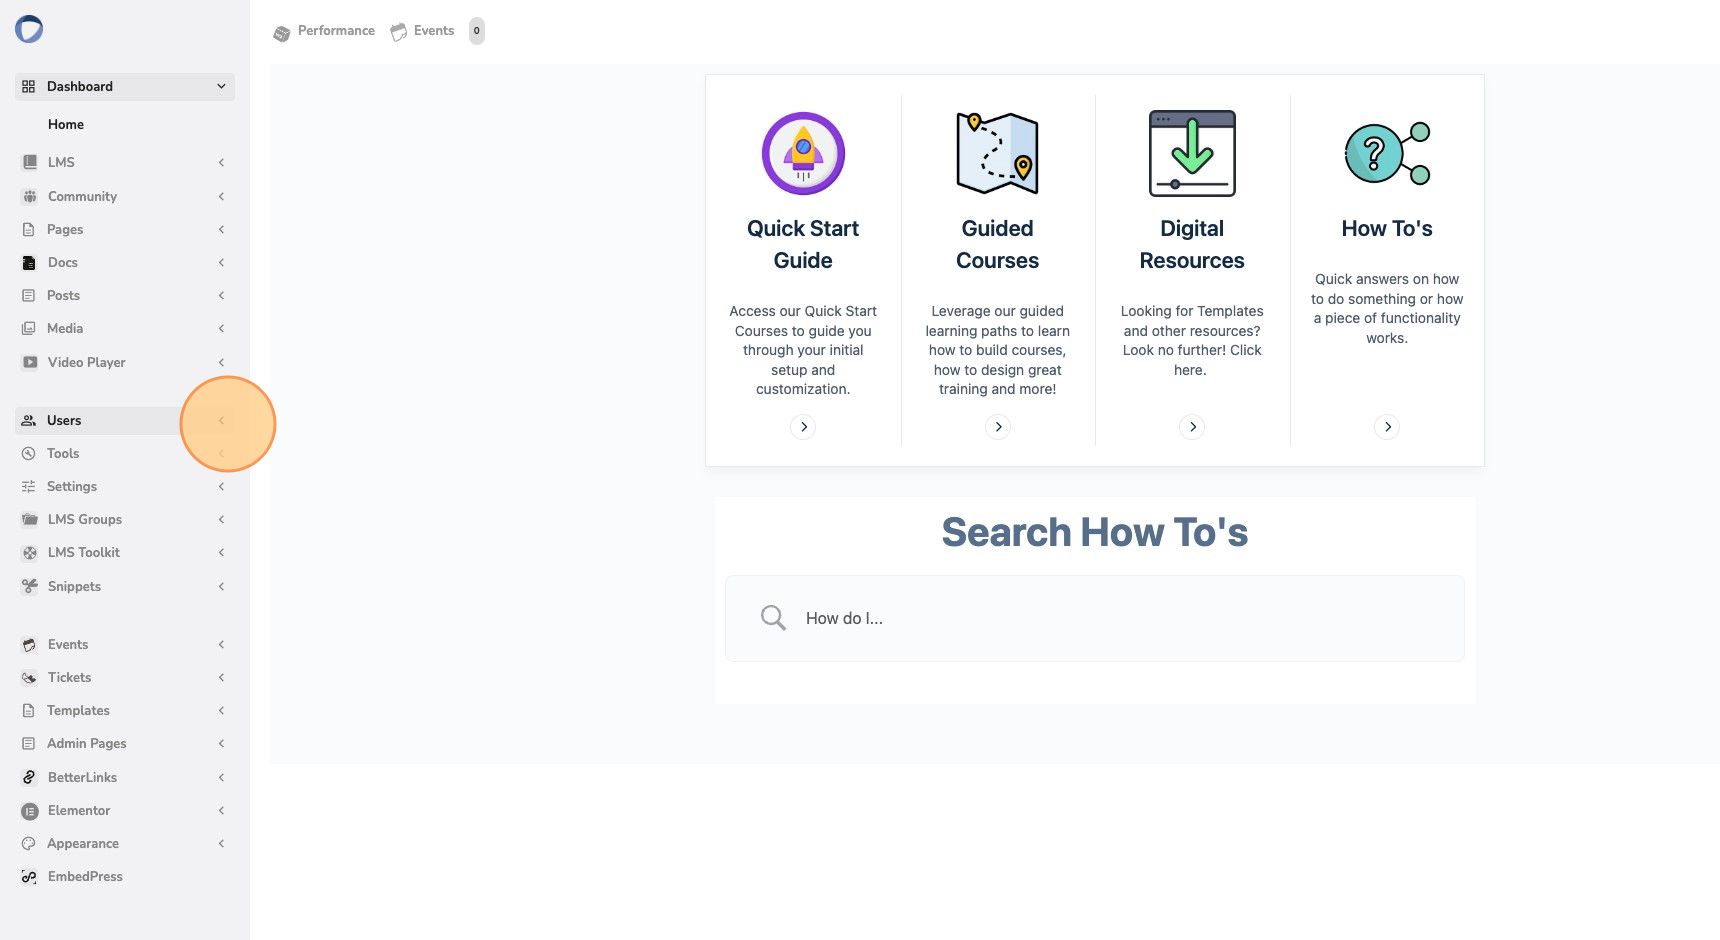Viewport: 1720px width, 940px height.
Task: Open the Appearance menu item
Action: tap(125, 843)
